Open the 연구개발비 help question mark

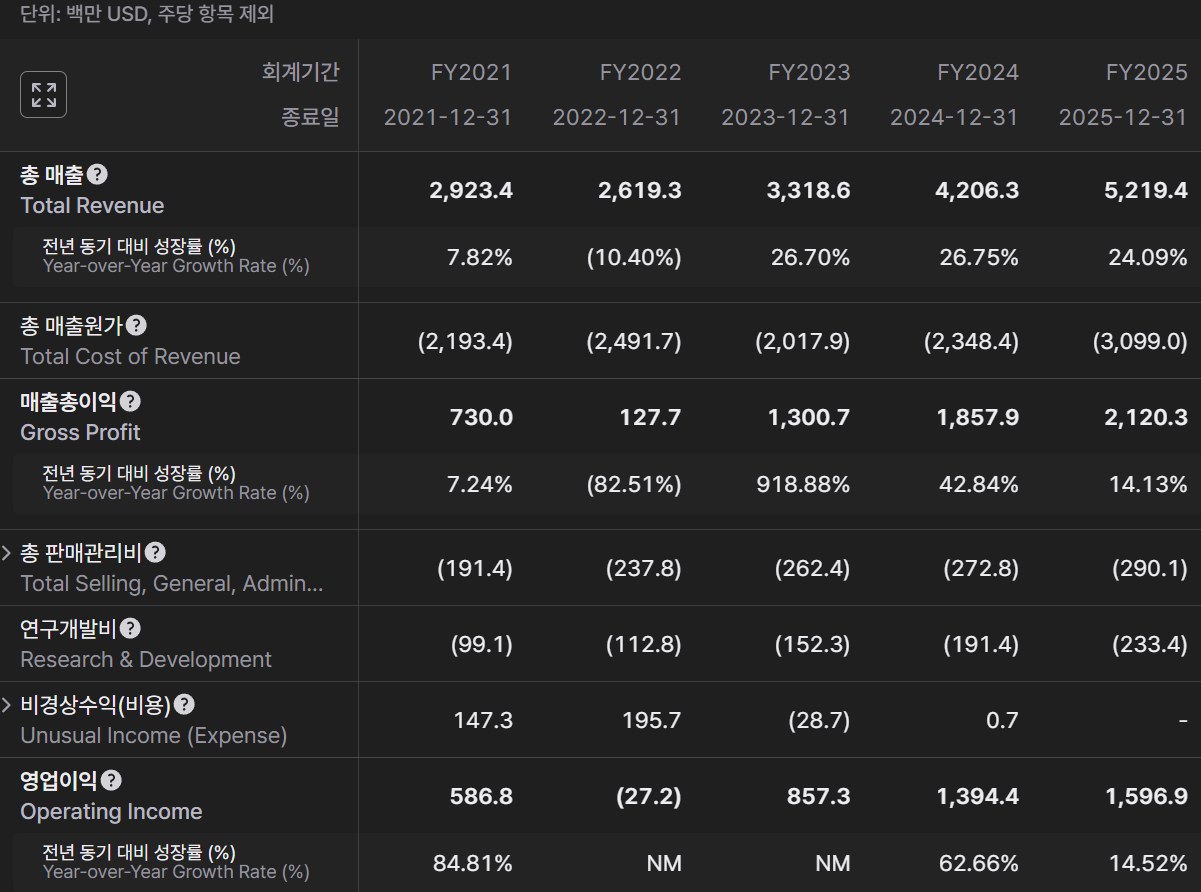point(130,628)
